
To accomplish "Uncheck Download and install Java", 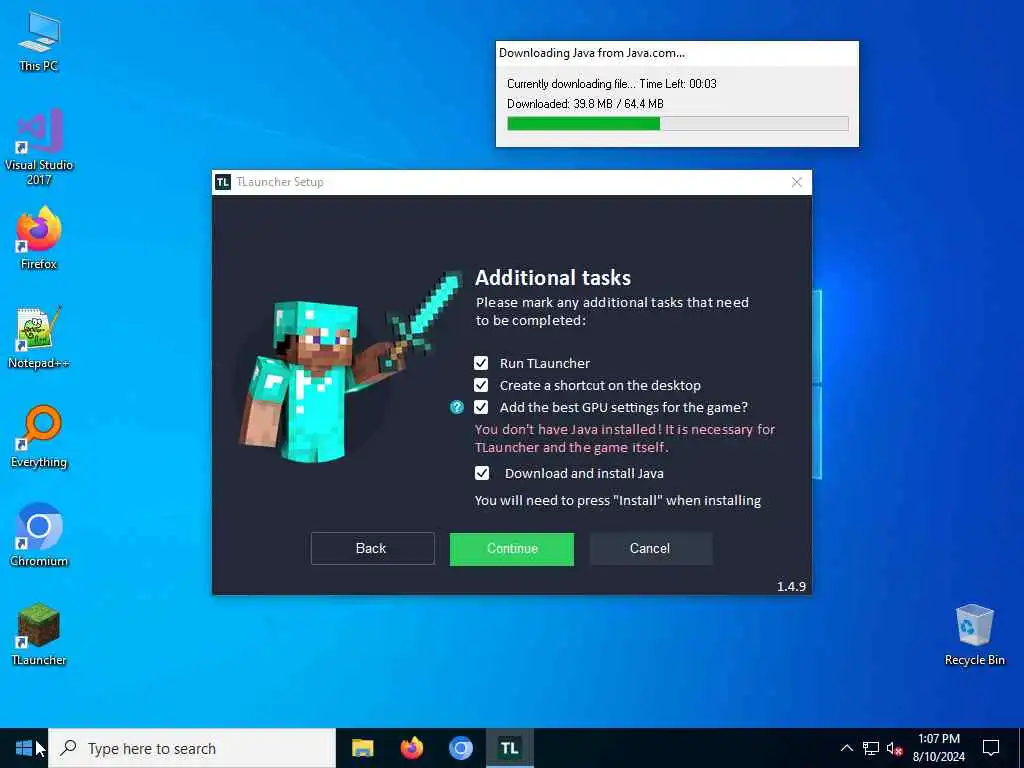I will pyautogui.click(x=481, y=473).
